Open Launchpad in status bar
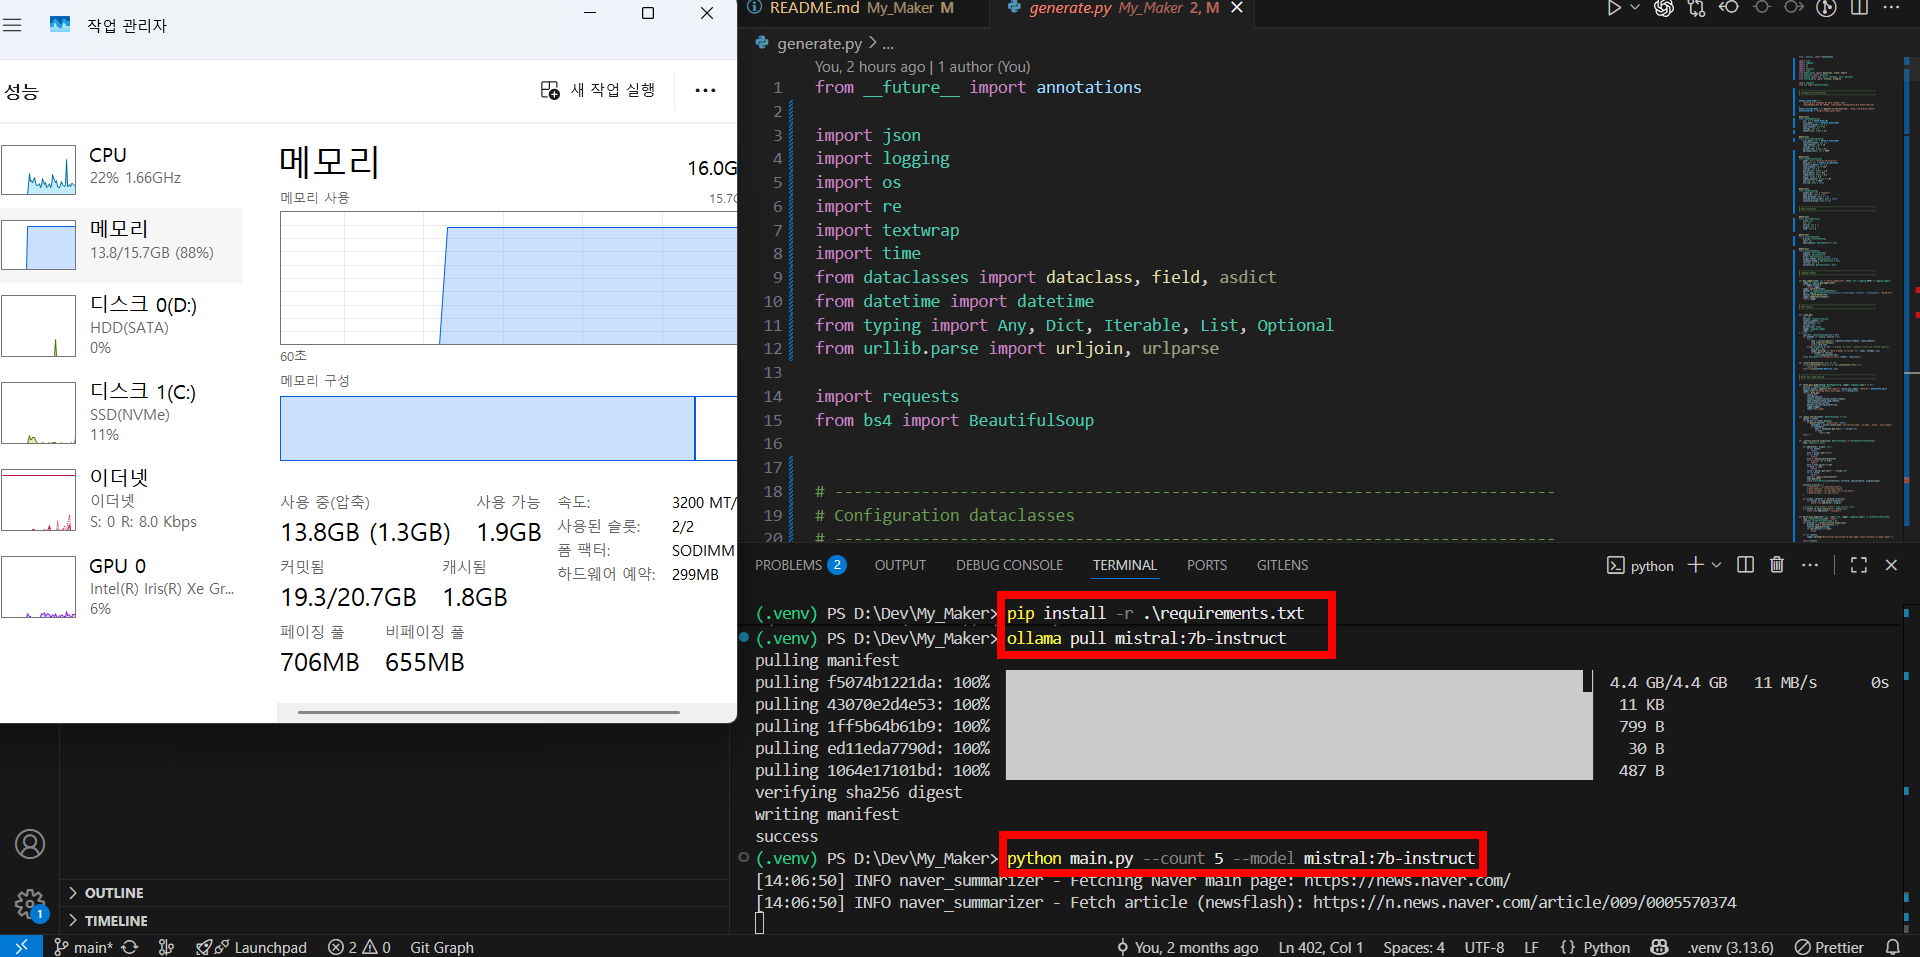 (252, 947)
